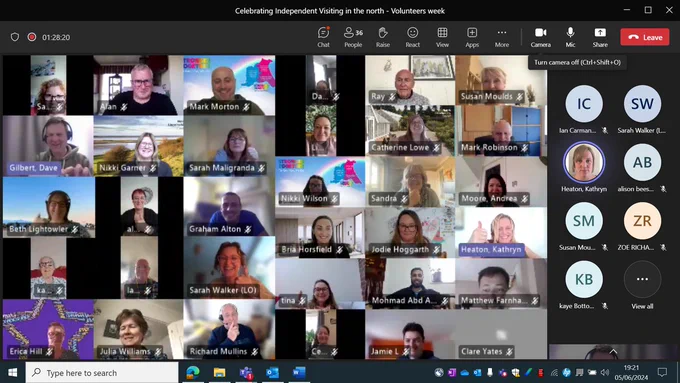This screenshot has width=680, height=383.
Task: Open Microsoft Edge from taskbar
Action: click(x=193, y=373)
